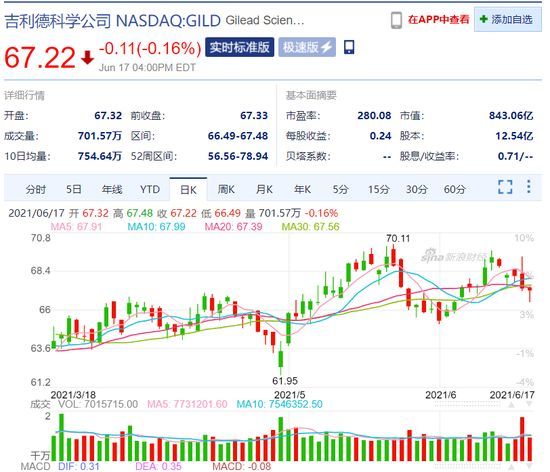Click the 2021/5 date axis label
This screenshot has height=472, width=550.
(289, 395)
